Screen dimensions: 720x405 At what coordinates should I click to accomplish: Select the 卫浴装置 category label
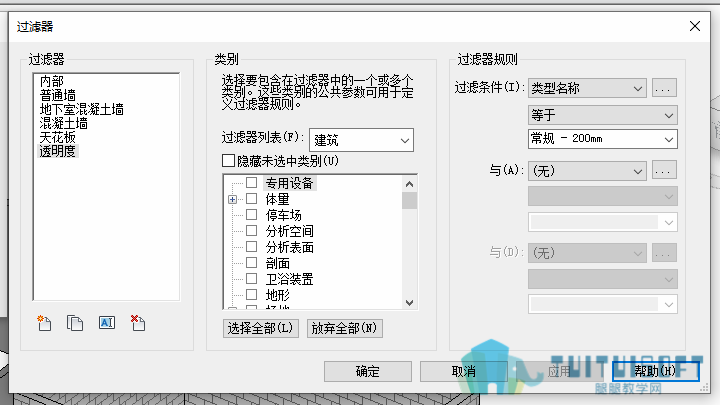[289, 279]
